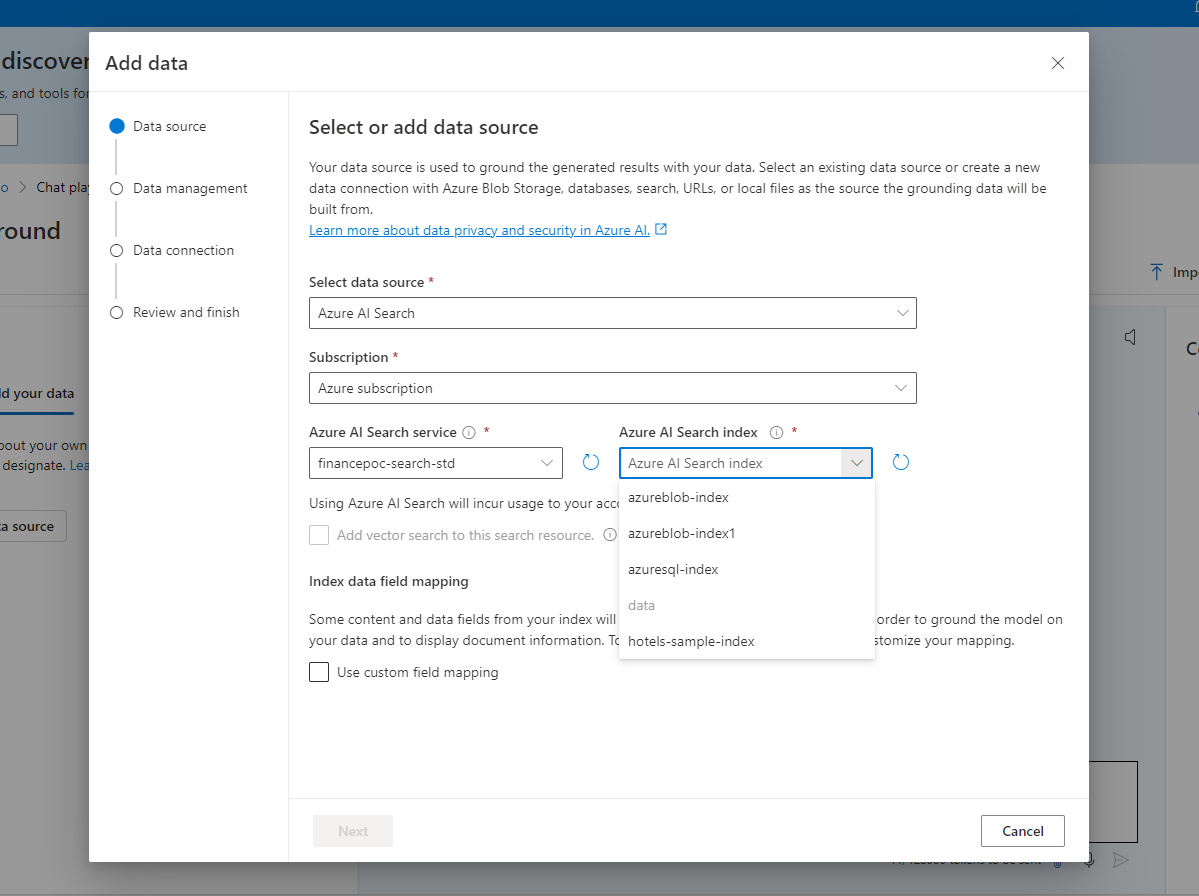Click 'Index data field mapping' heading
Viewport: 1199px width, 896px height.
(388, 582)
